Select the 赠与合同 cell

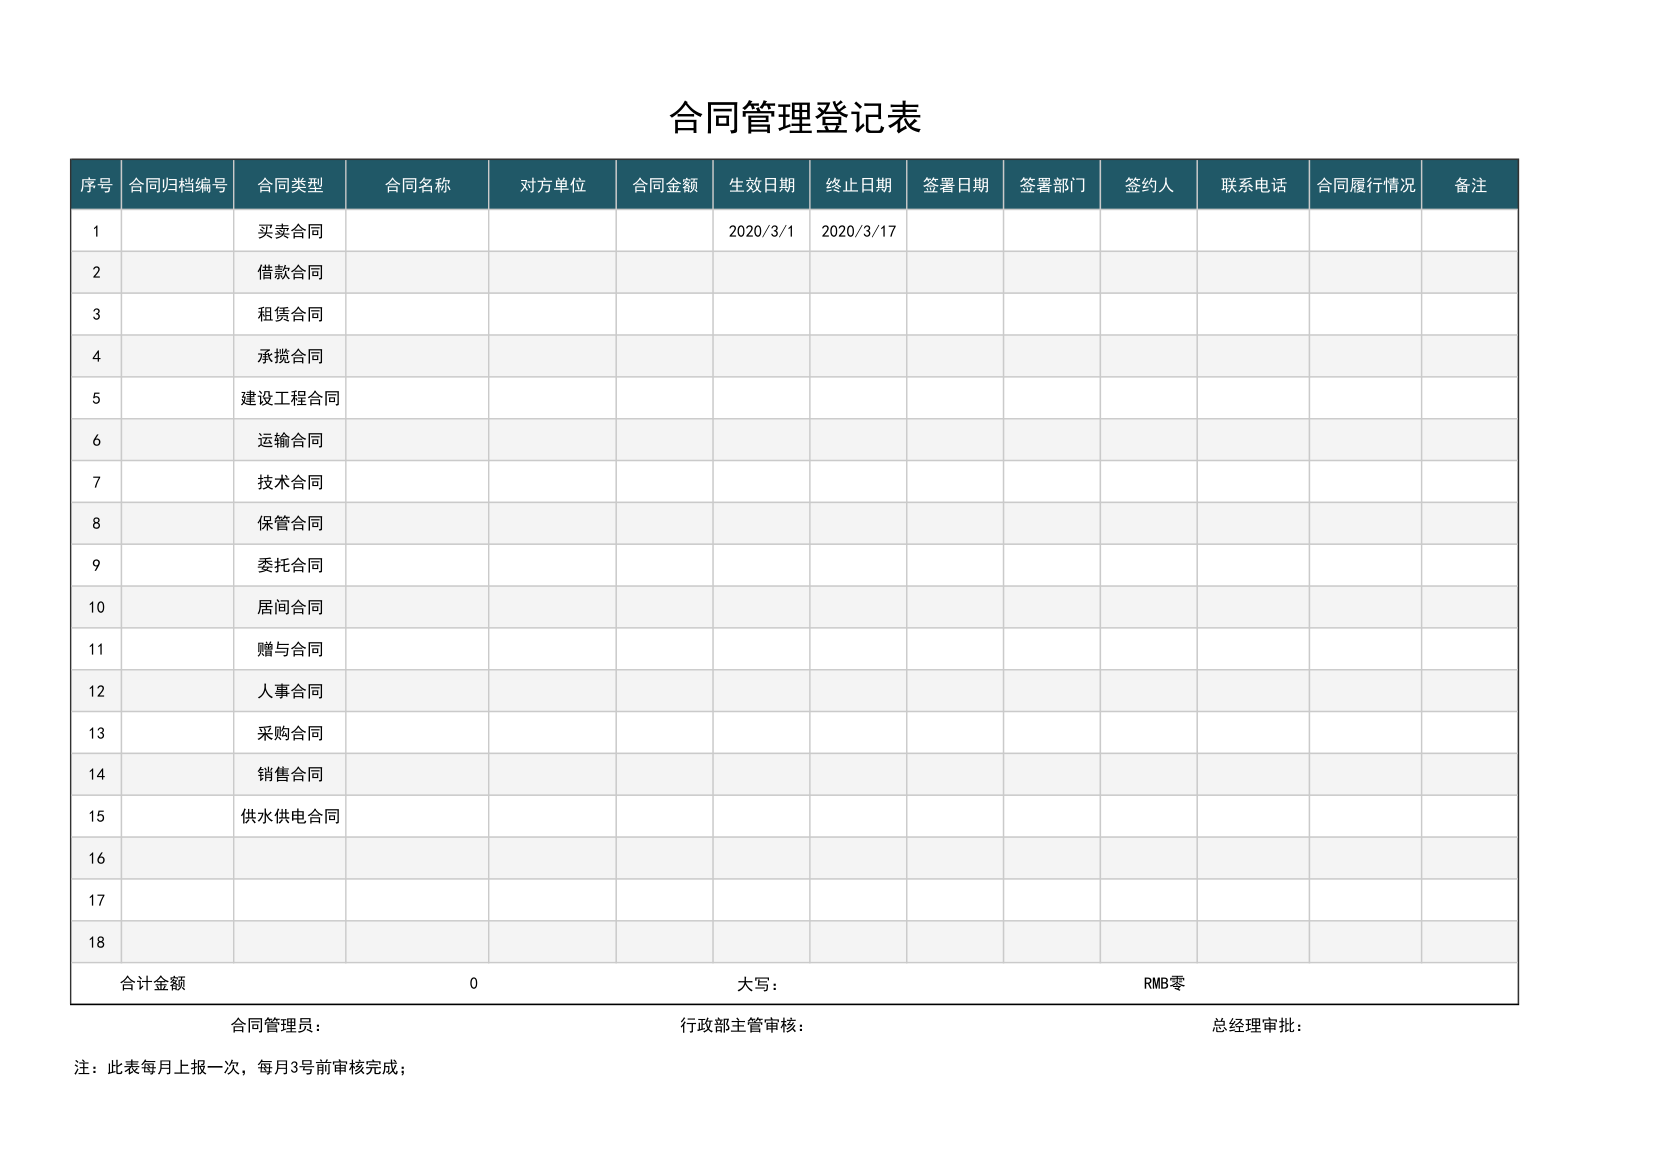290,649
